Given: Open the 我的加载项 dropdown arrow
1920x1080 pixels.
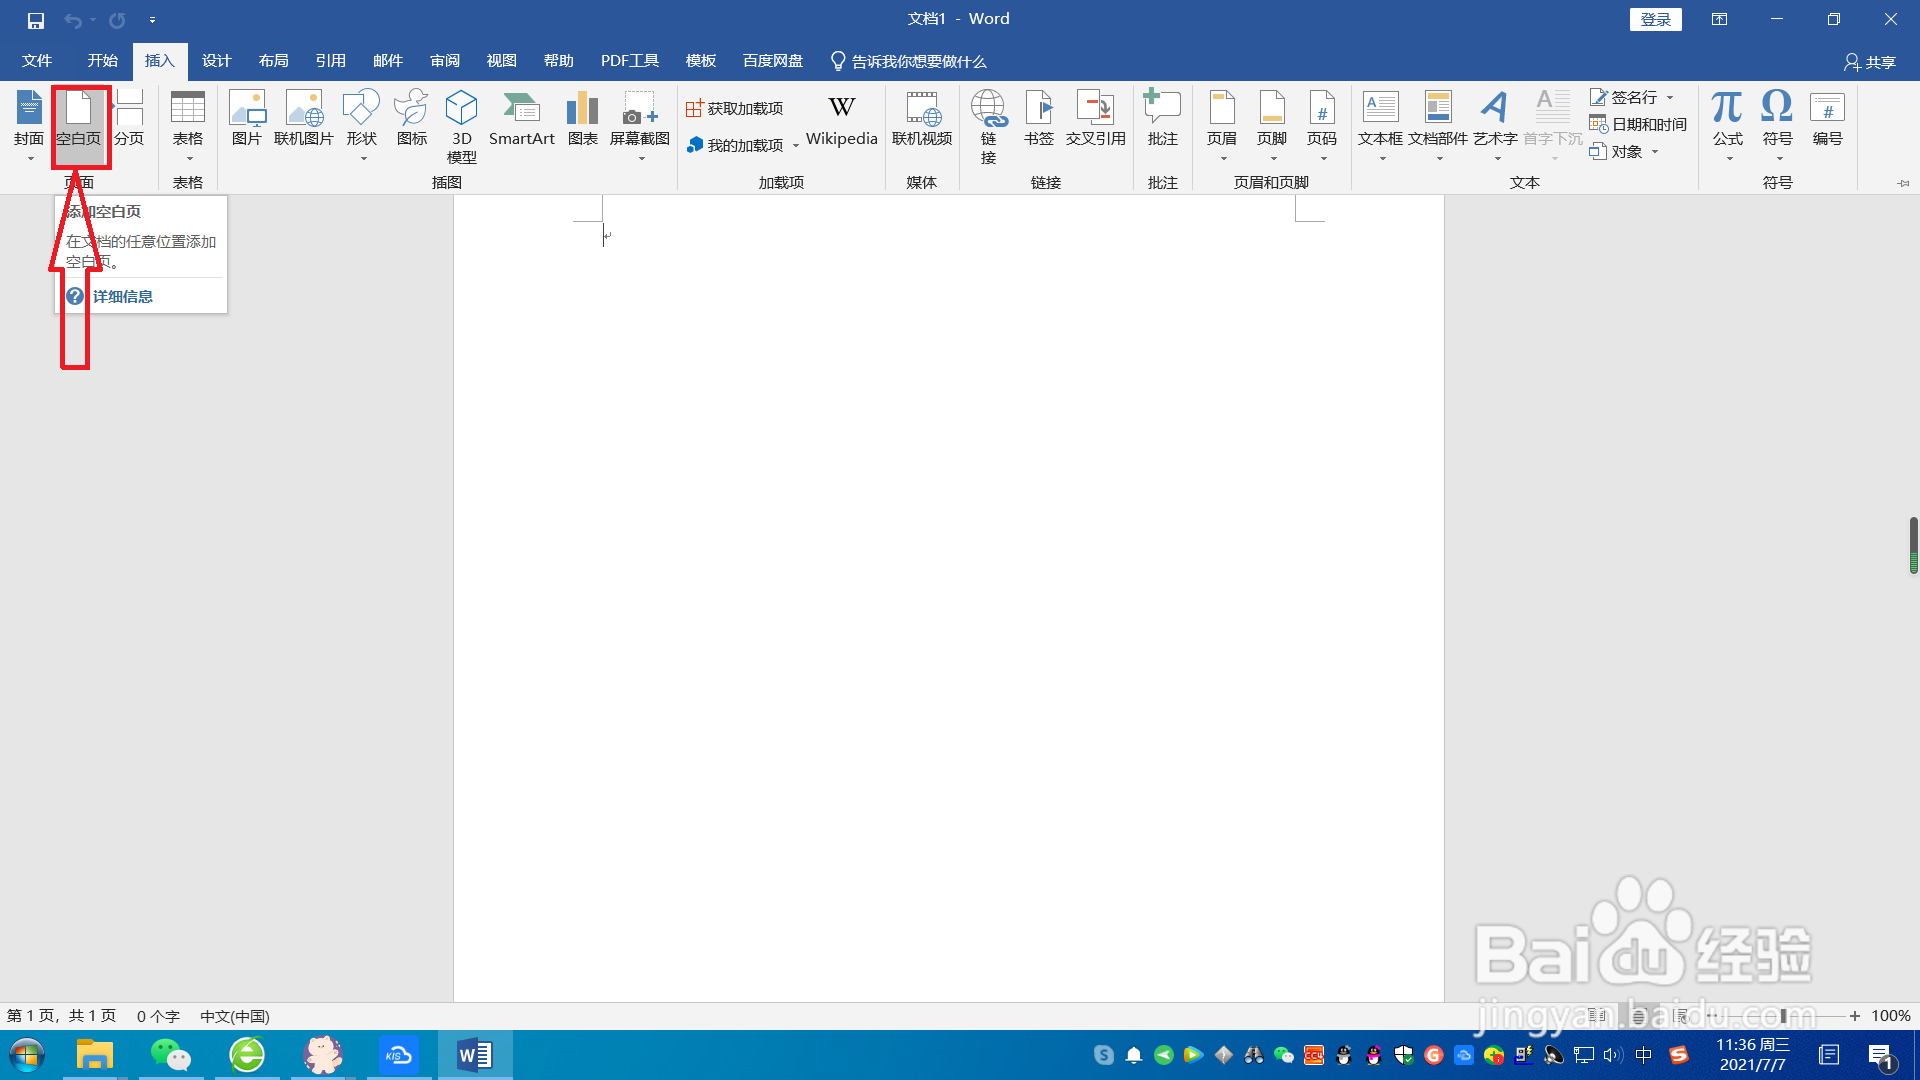Looking at the screenshot, I should tap(796, 146).
